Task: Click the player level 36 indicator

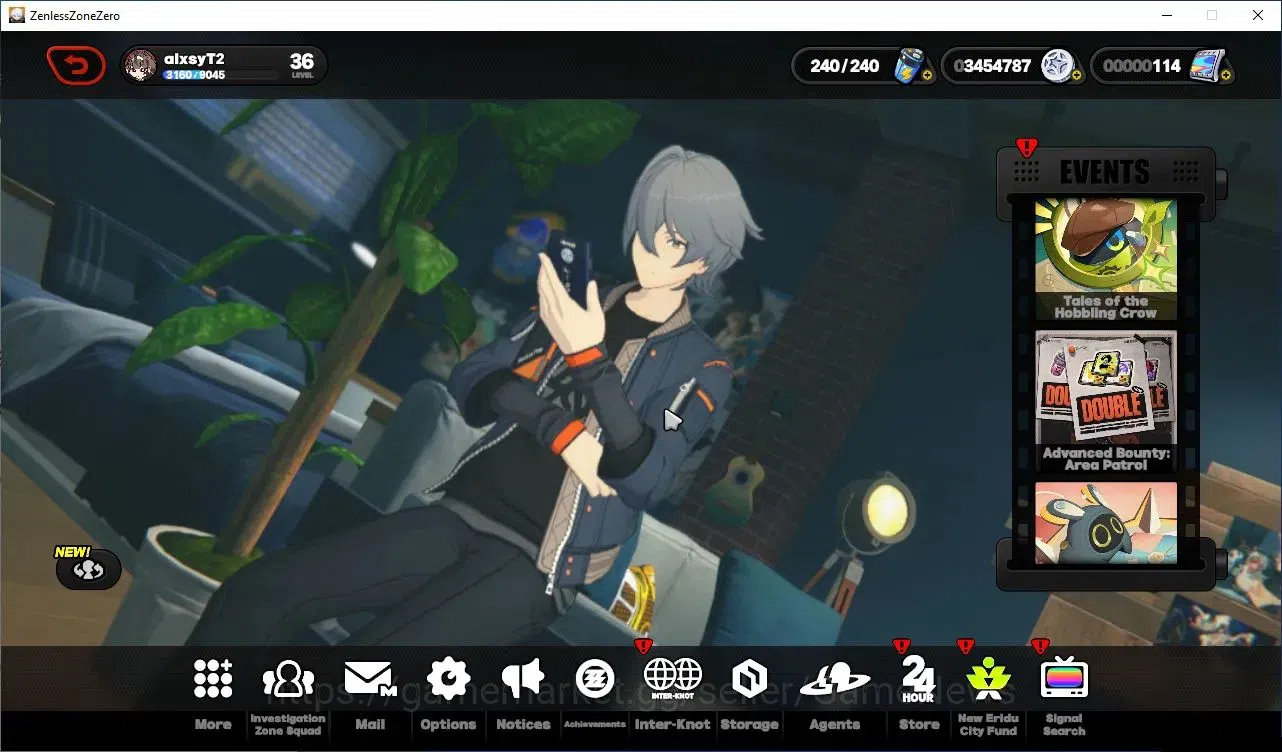Action: pos(302,66)
